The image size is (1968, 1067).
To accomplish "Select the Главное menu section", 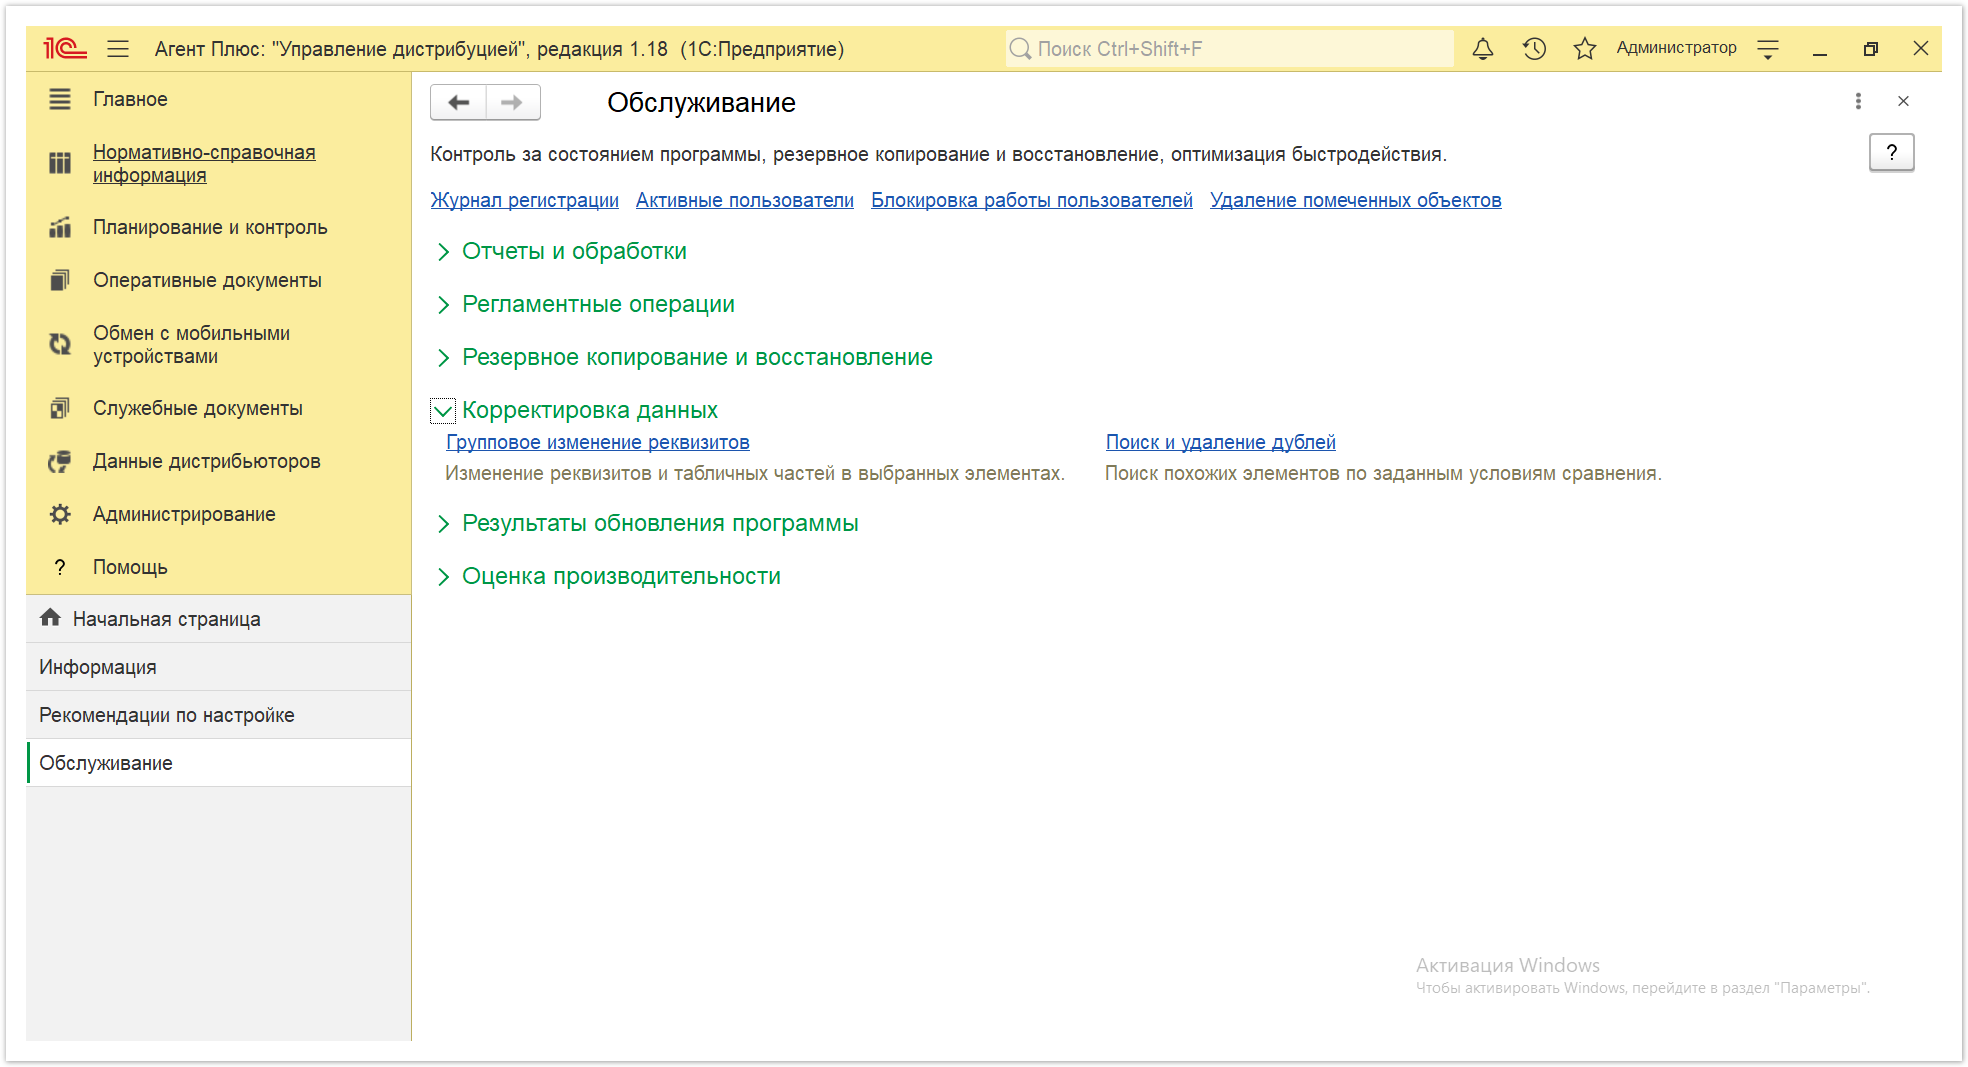I will coord(219,99).
